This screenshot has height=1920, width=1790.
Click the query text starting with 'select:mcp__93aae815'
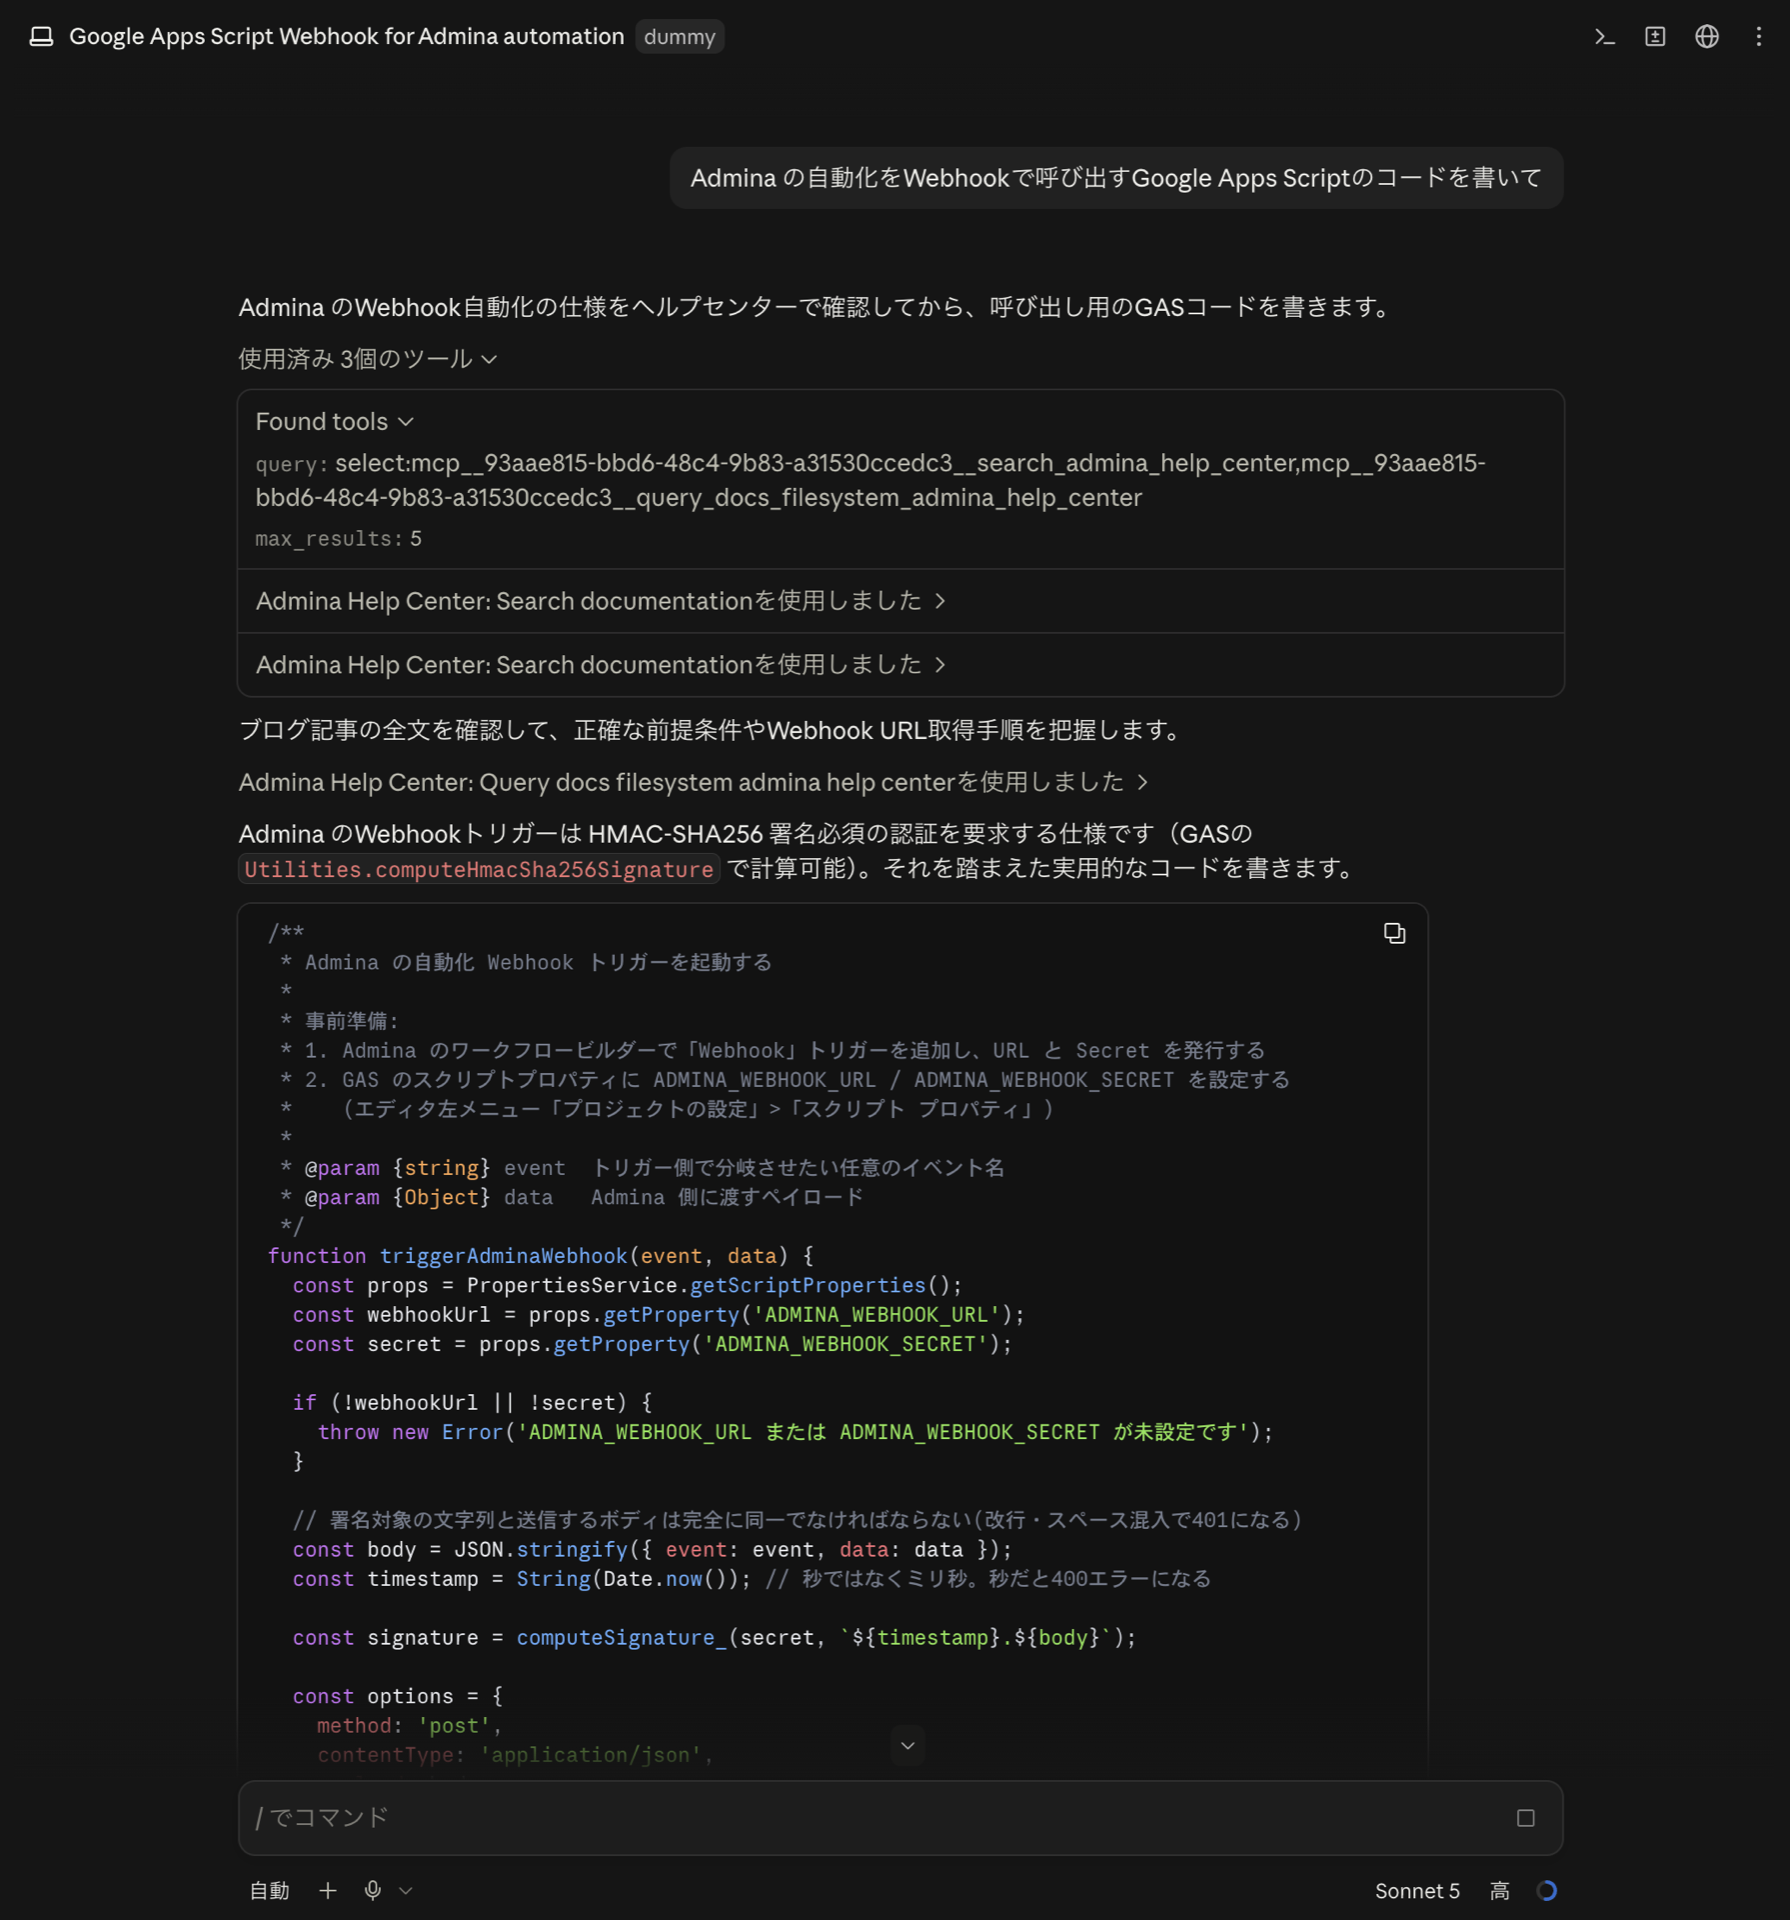click(x=871, y=480)
